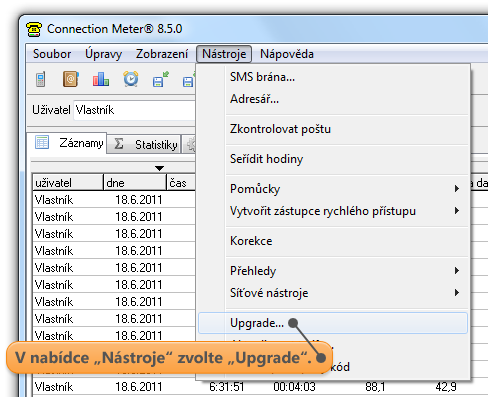The width and height of the screenshot is (488, 397).
Task: Open the Úpravy menu
Action: [x=103, y=54]
